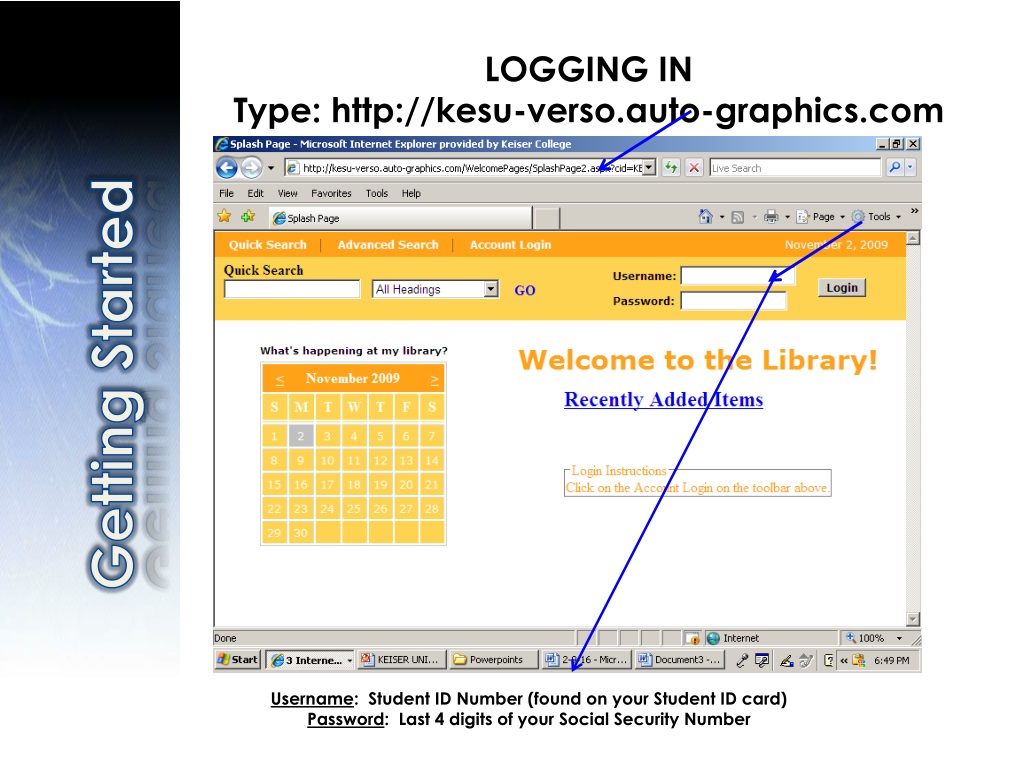Open the View menu
The width and height of the screenshot is (1024, 768).
tap(287, 193)
